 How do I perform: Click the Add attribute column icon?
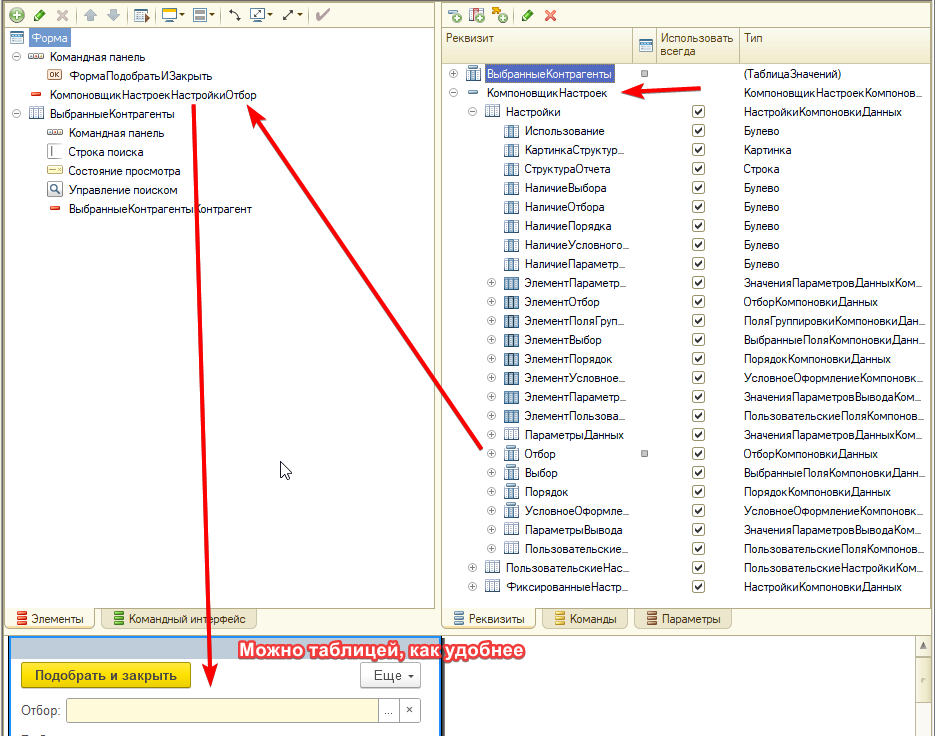477,16
